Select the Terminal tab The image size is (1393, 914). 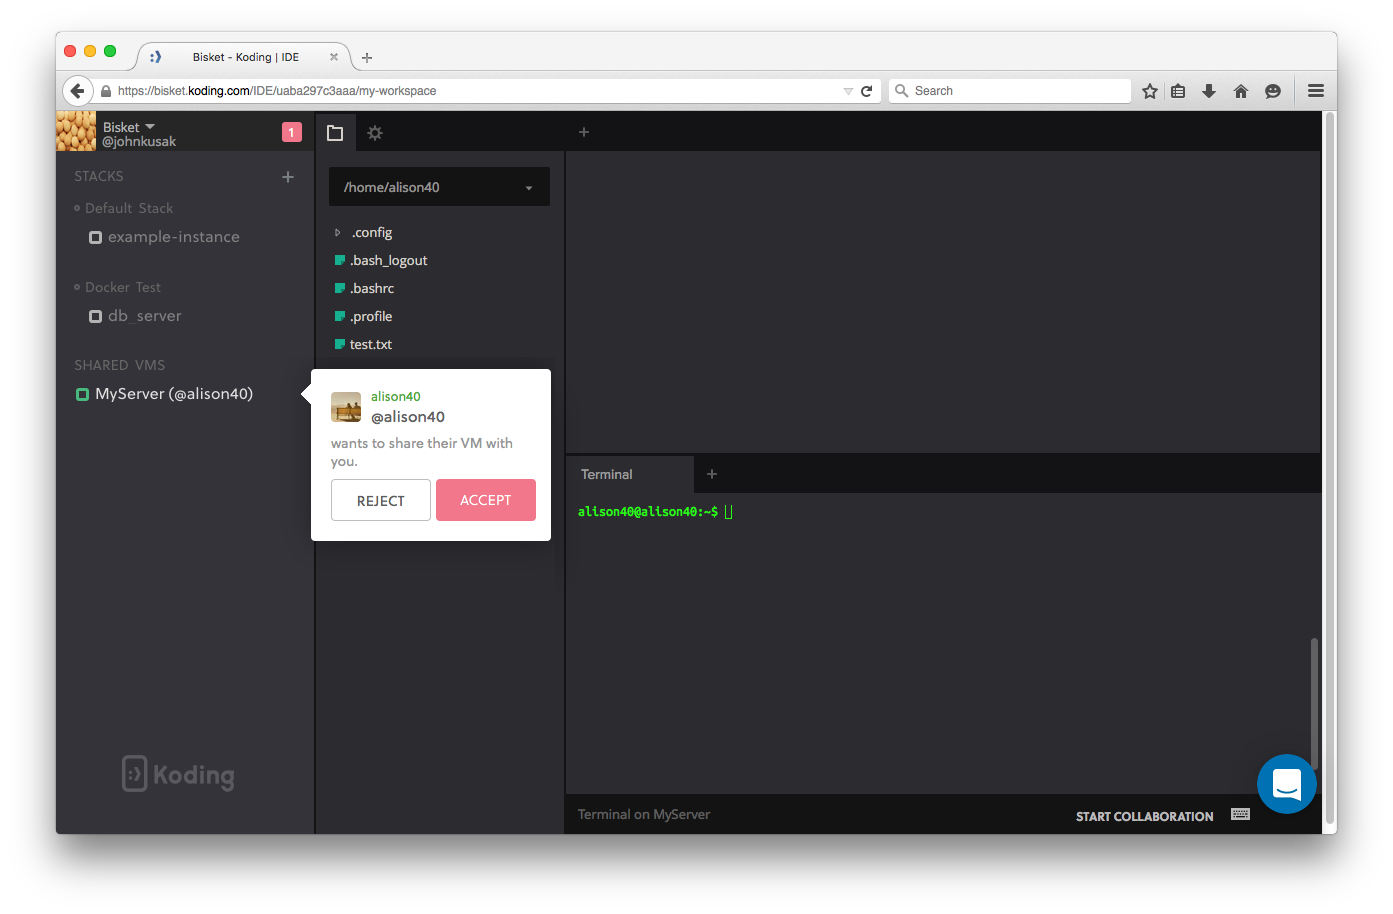(x=629, y=474)
